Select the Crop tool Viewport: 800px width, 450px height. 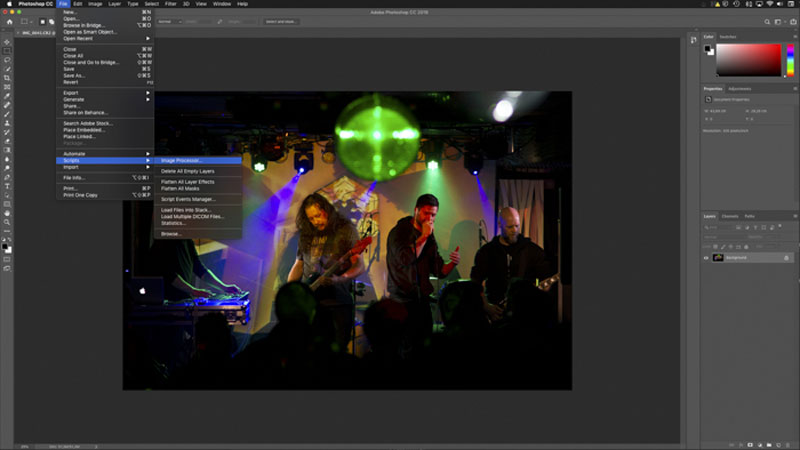[7, 78]
